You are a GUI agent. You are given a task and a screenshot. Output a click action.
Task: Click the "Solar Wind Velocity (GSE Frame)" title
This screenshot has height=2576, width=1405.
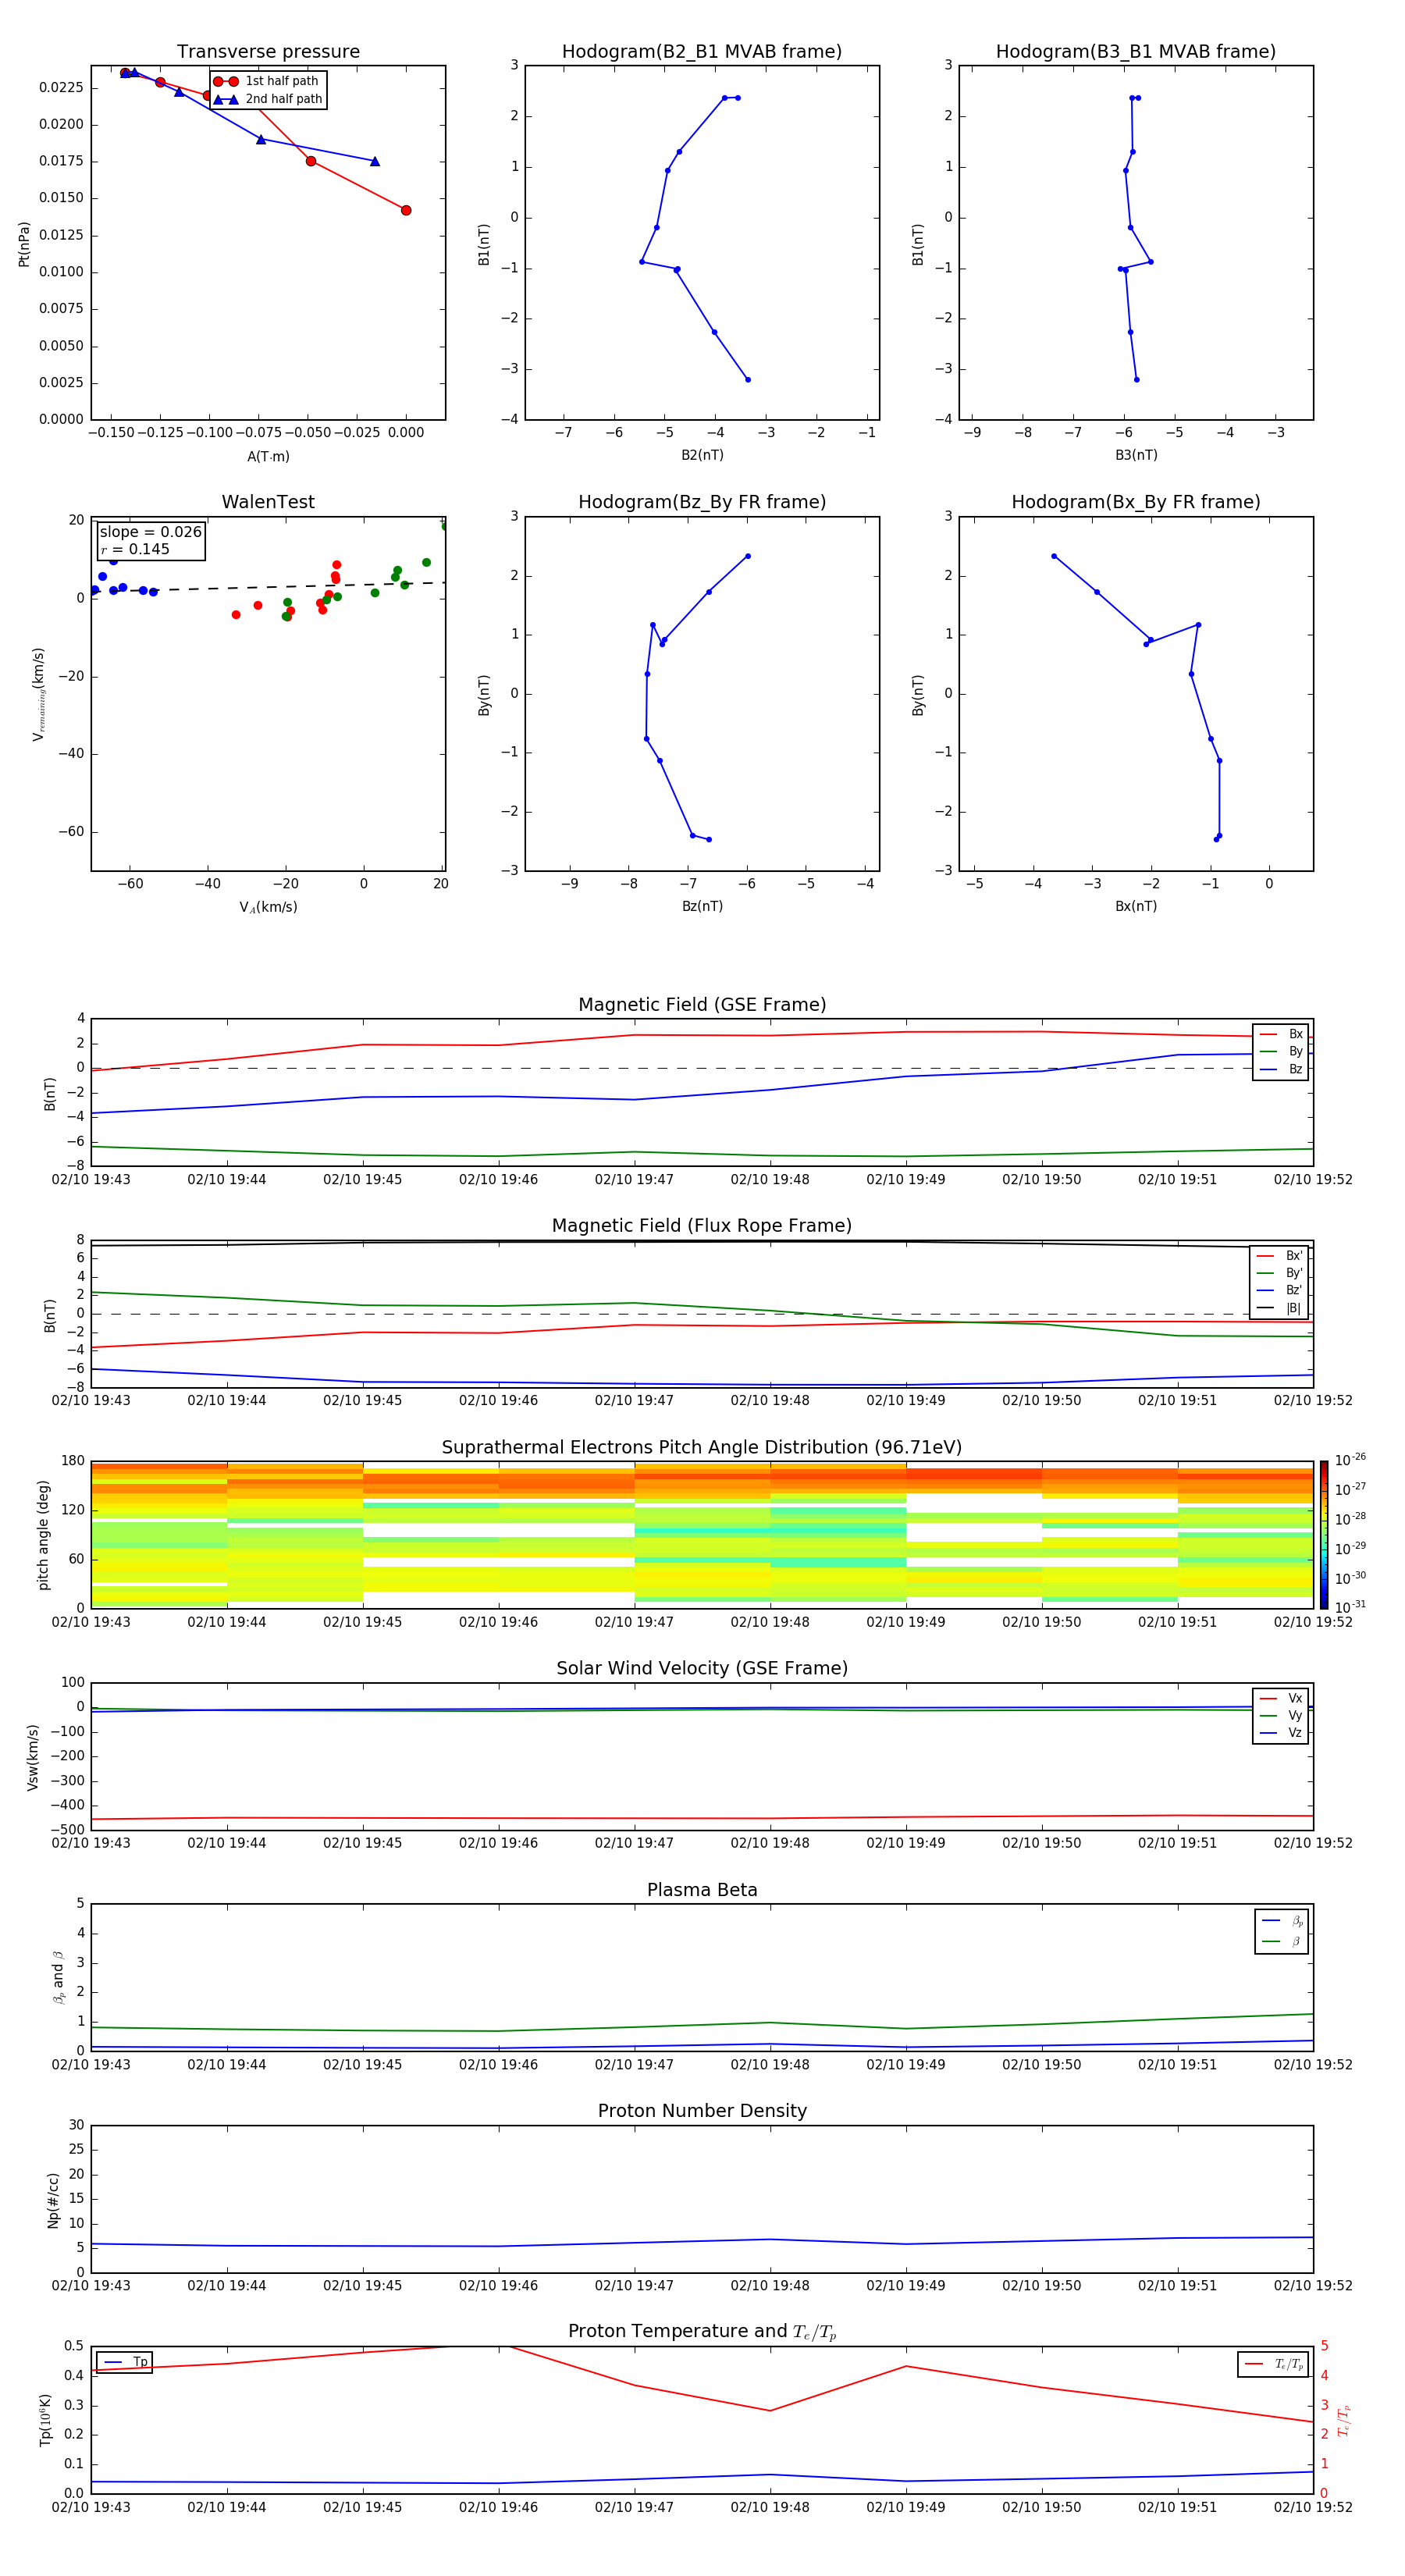[702, 1669]
